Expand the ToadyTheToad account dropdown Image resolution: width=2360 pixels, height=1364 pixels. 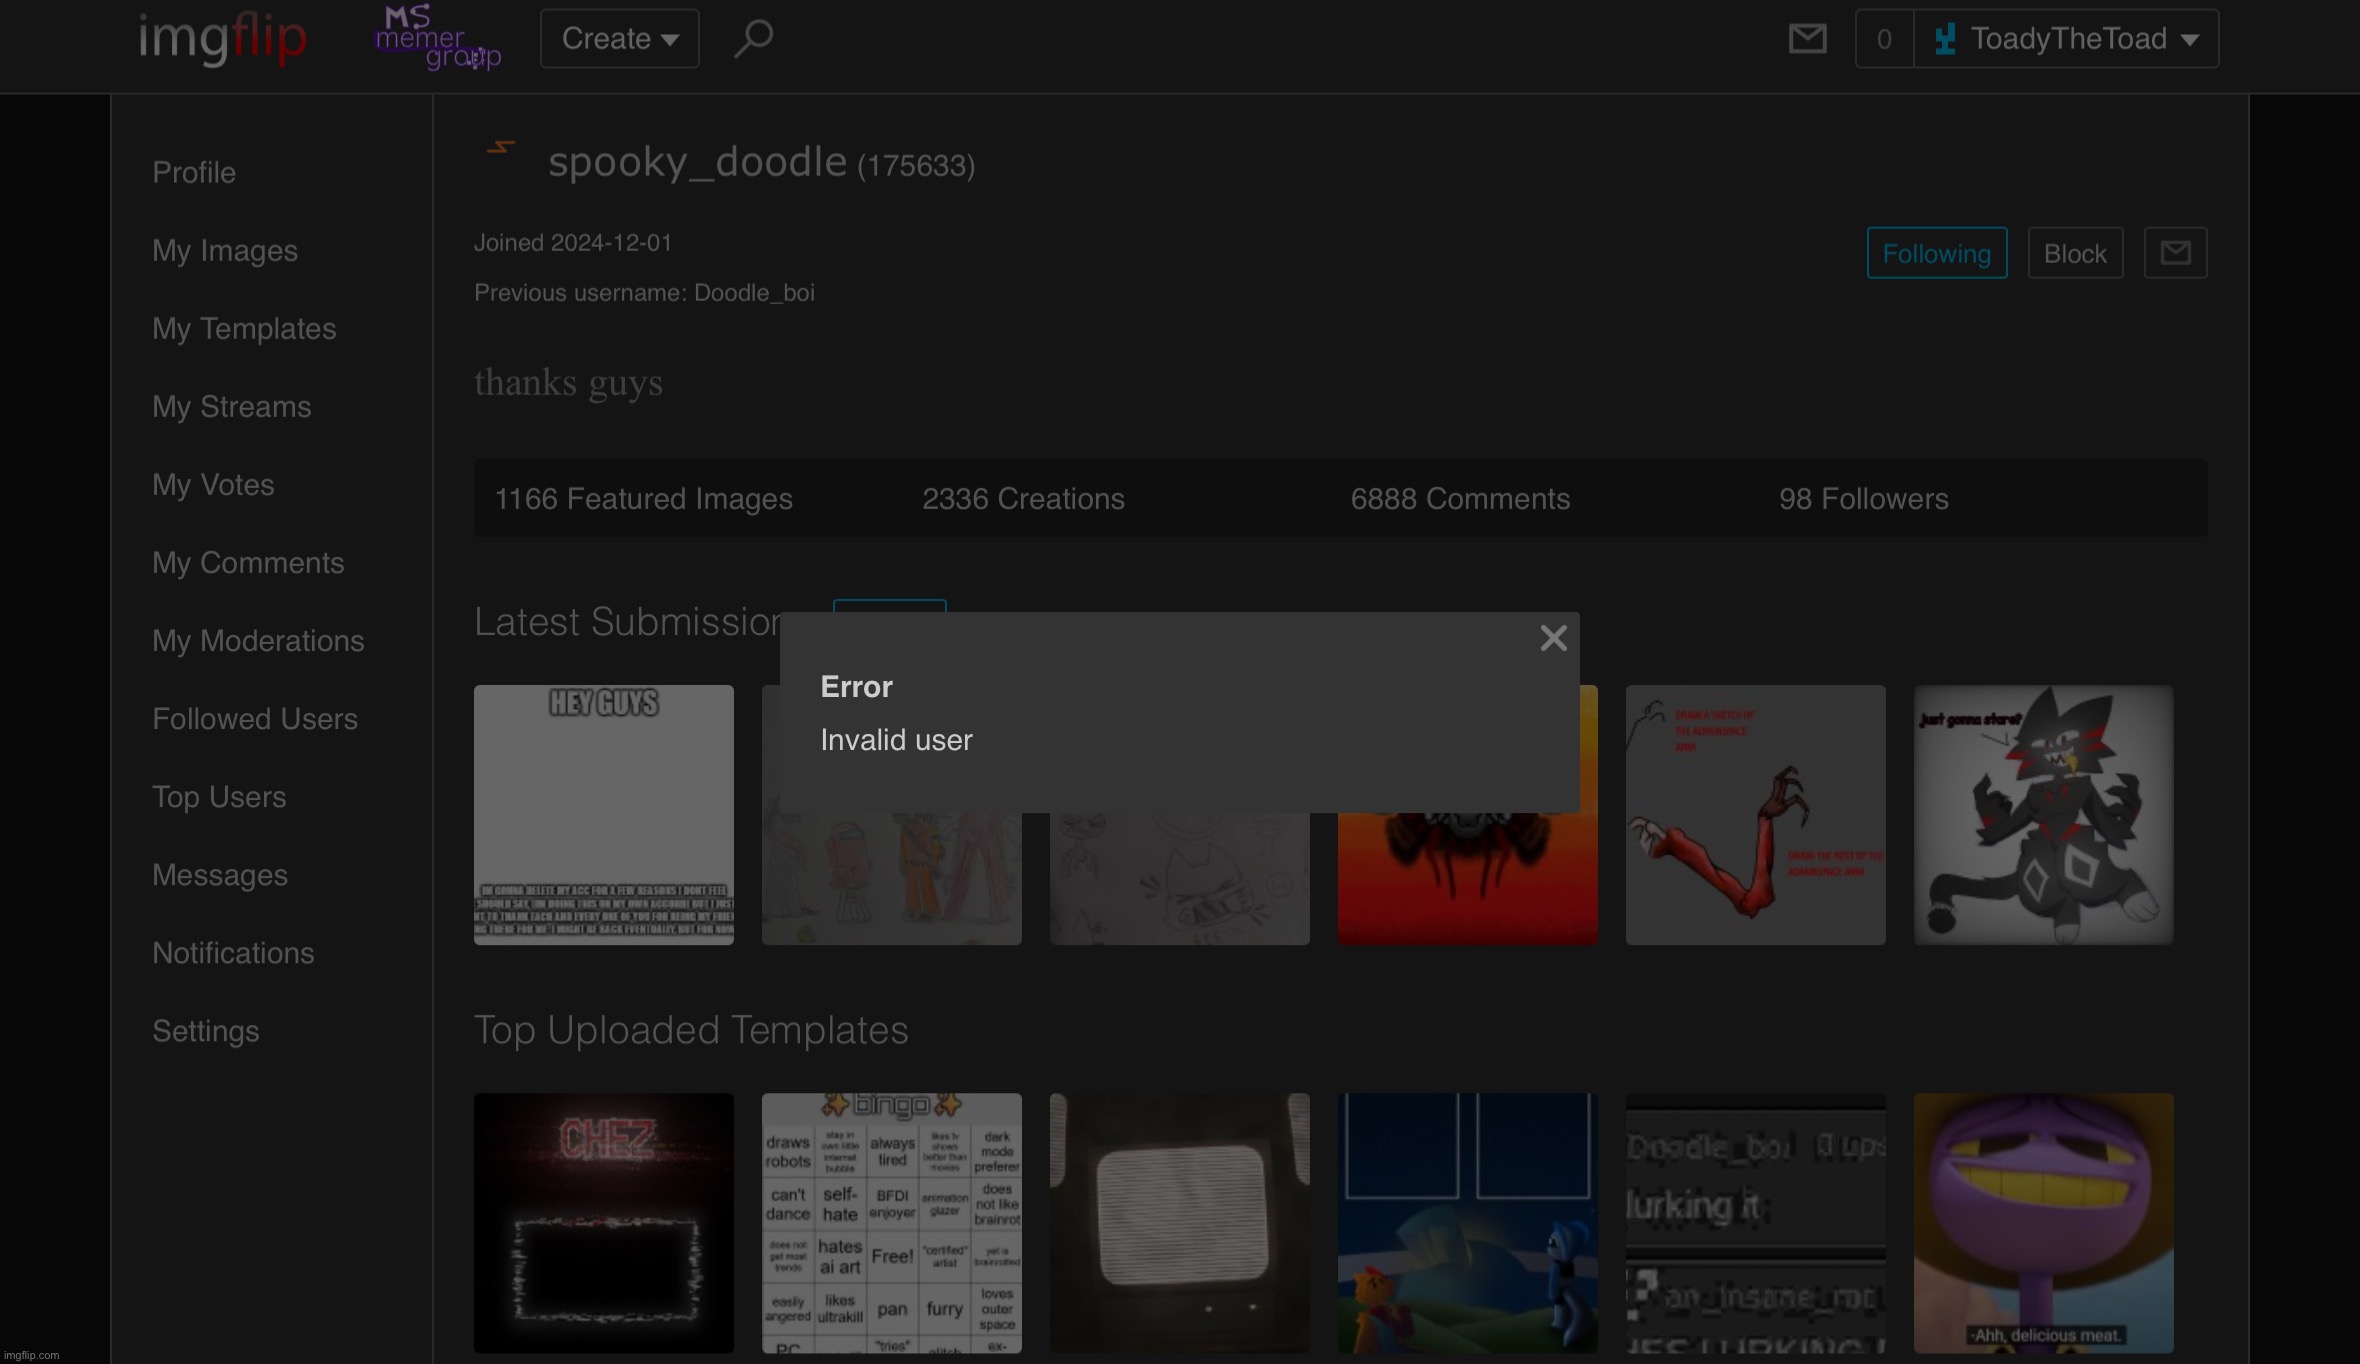(x=2067, y=40)
